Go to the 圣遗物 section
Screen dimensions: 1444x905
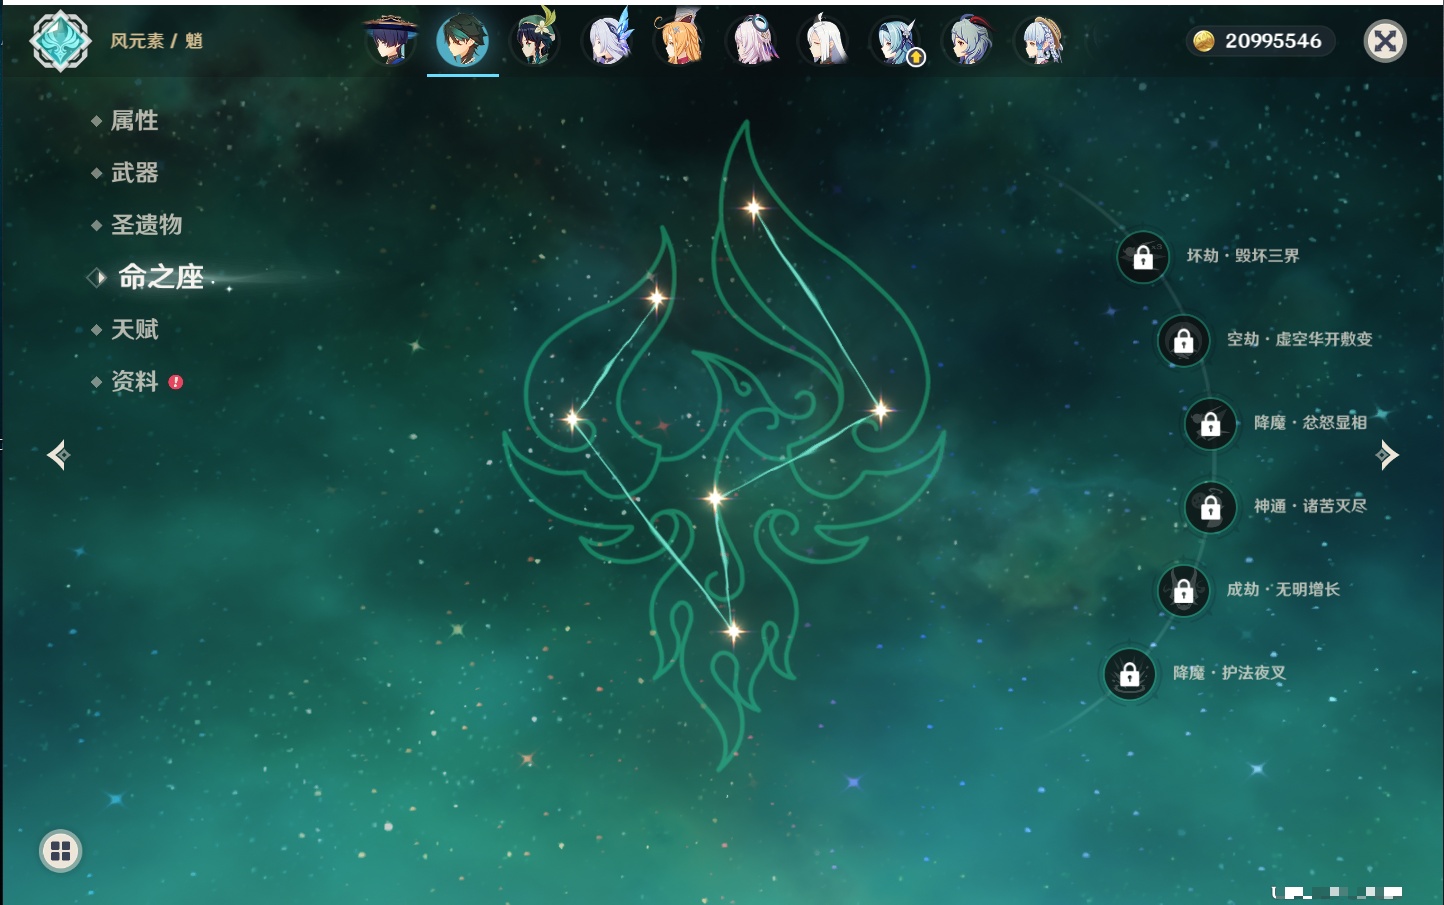(x=146, y=225)
